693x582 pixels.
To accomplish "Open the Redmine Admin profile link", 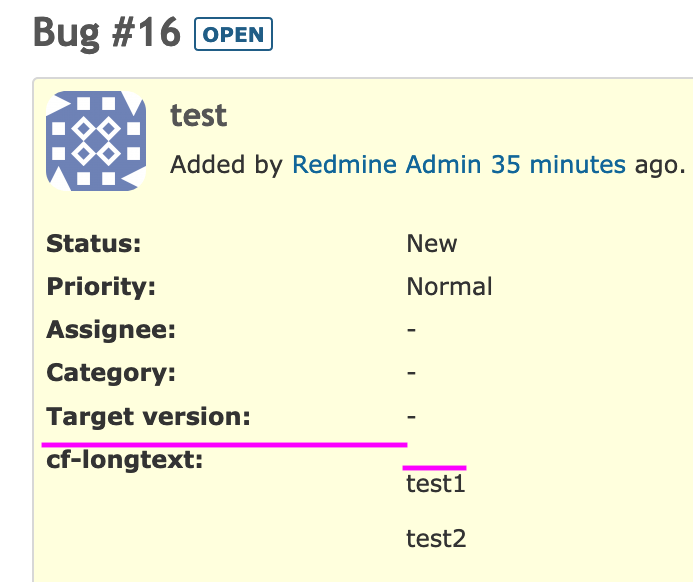I will (x=387, y=165).
